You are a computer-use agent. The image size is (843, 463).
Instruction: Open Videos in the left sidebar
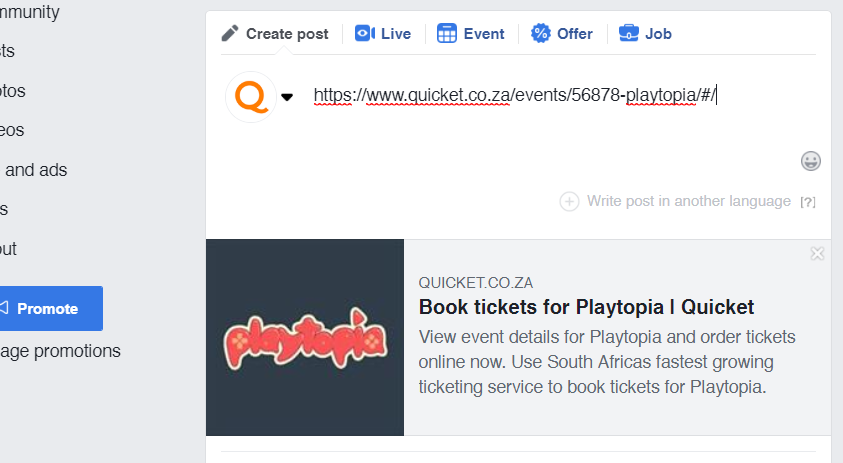pos(12,130)
